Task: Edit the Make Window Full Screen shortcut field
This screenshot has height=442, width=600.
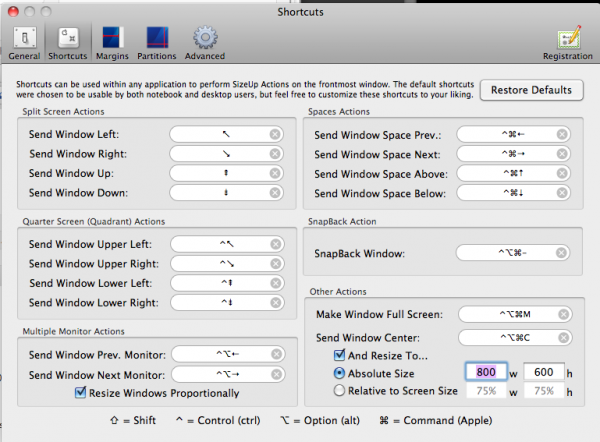Action: [515, 315]
